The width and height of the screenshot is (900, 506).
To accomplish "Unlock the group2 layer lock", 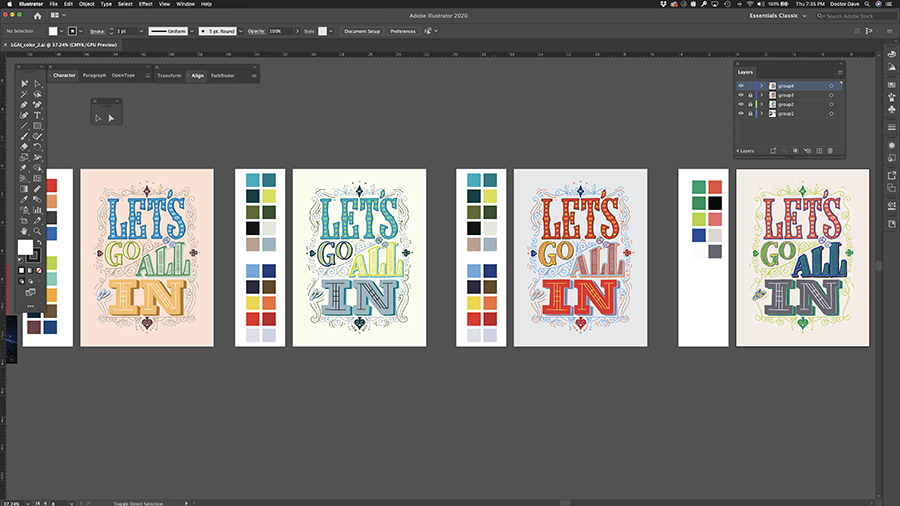I will (750, 104).
